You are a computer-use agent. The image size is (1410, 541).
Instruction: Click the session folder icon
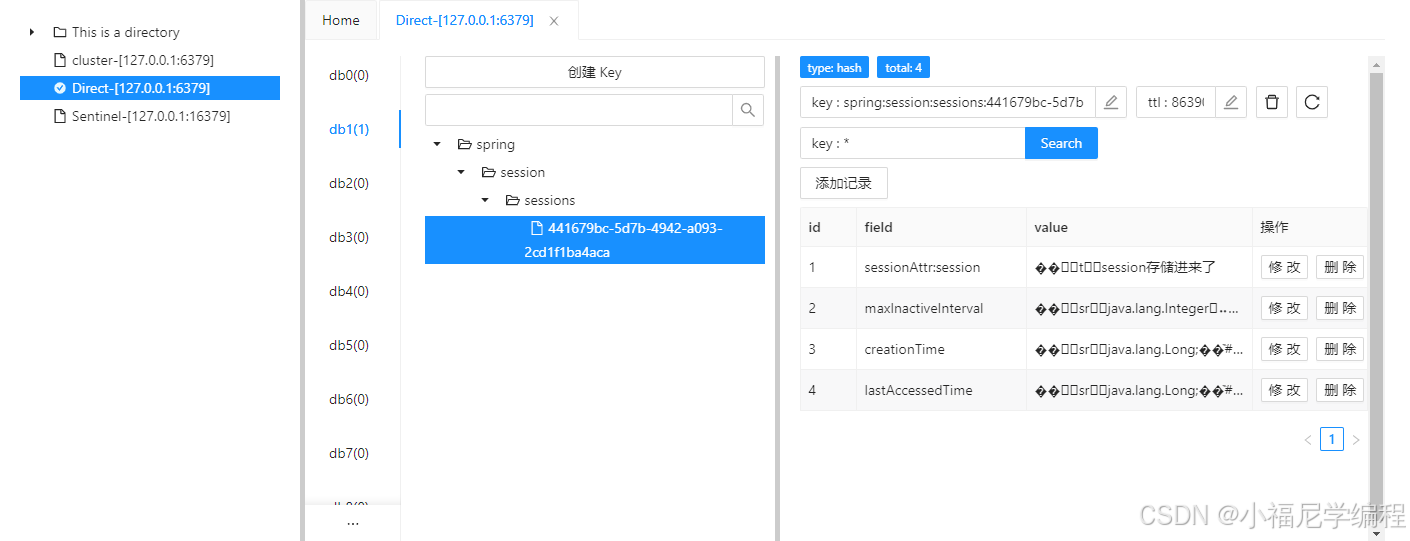[x=488, y=172]
